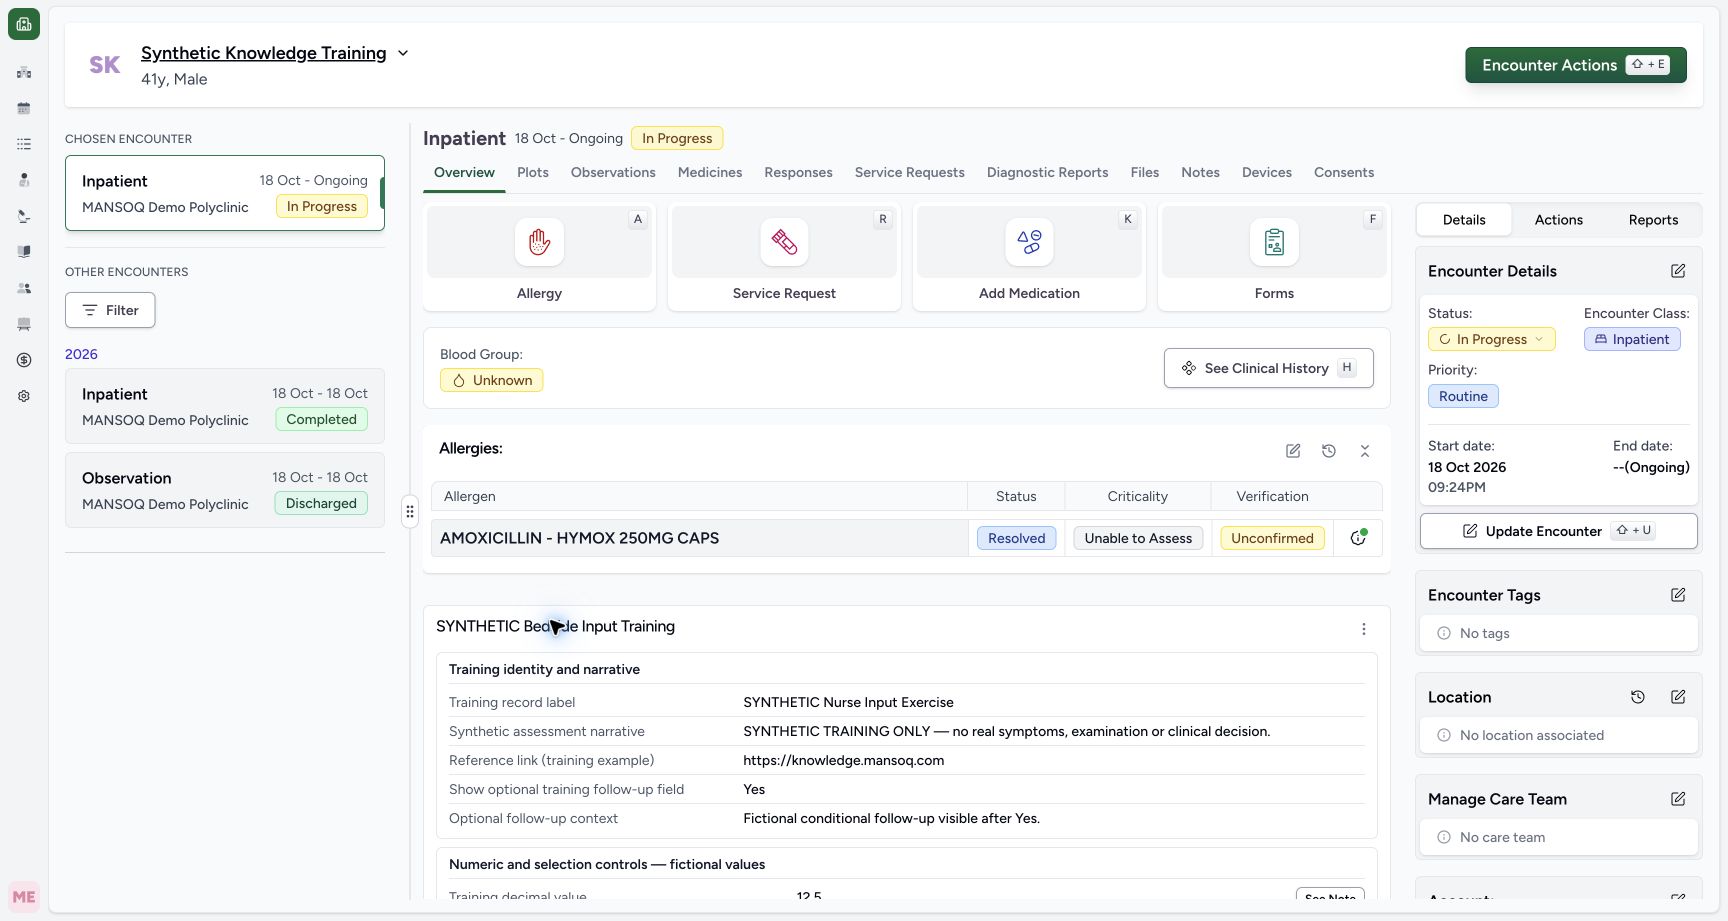
Task: Open the Add Medication quick action card
Action: pos(1029,257)
